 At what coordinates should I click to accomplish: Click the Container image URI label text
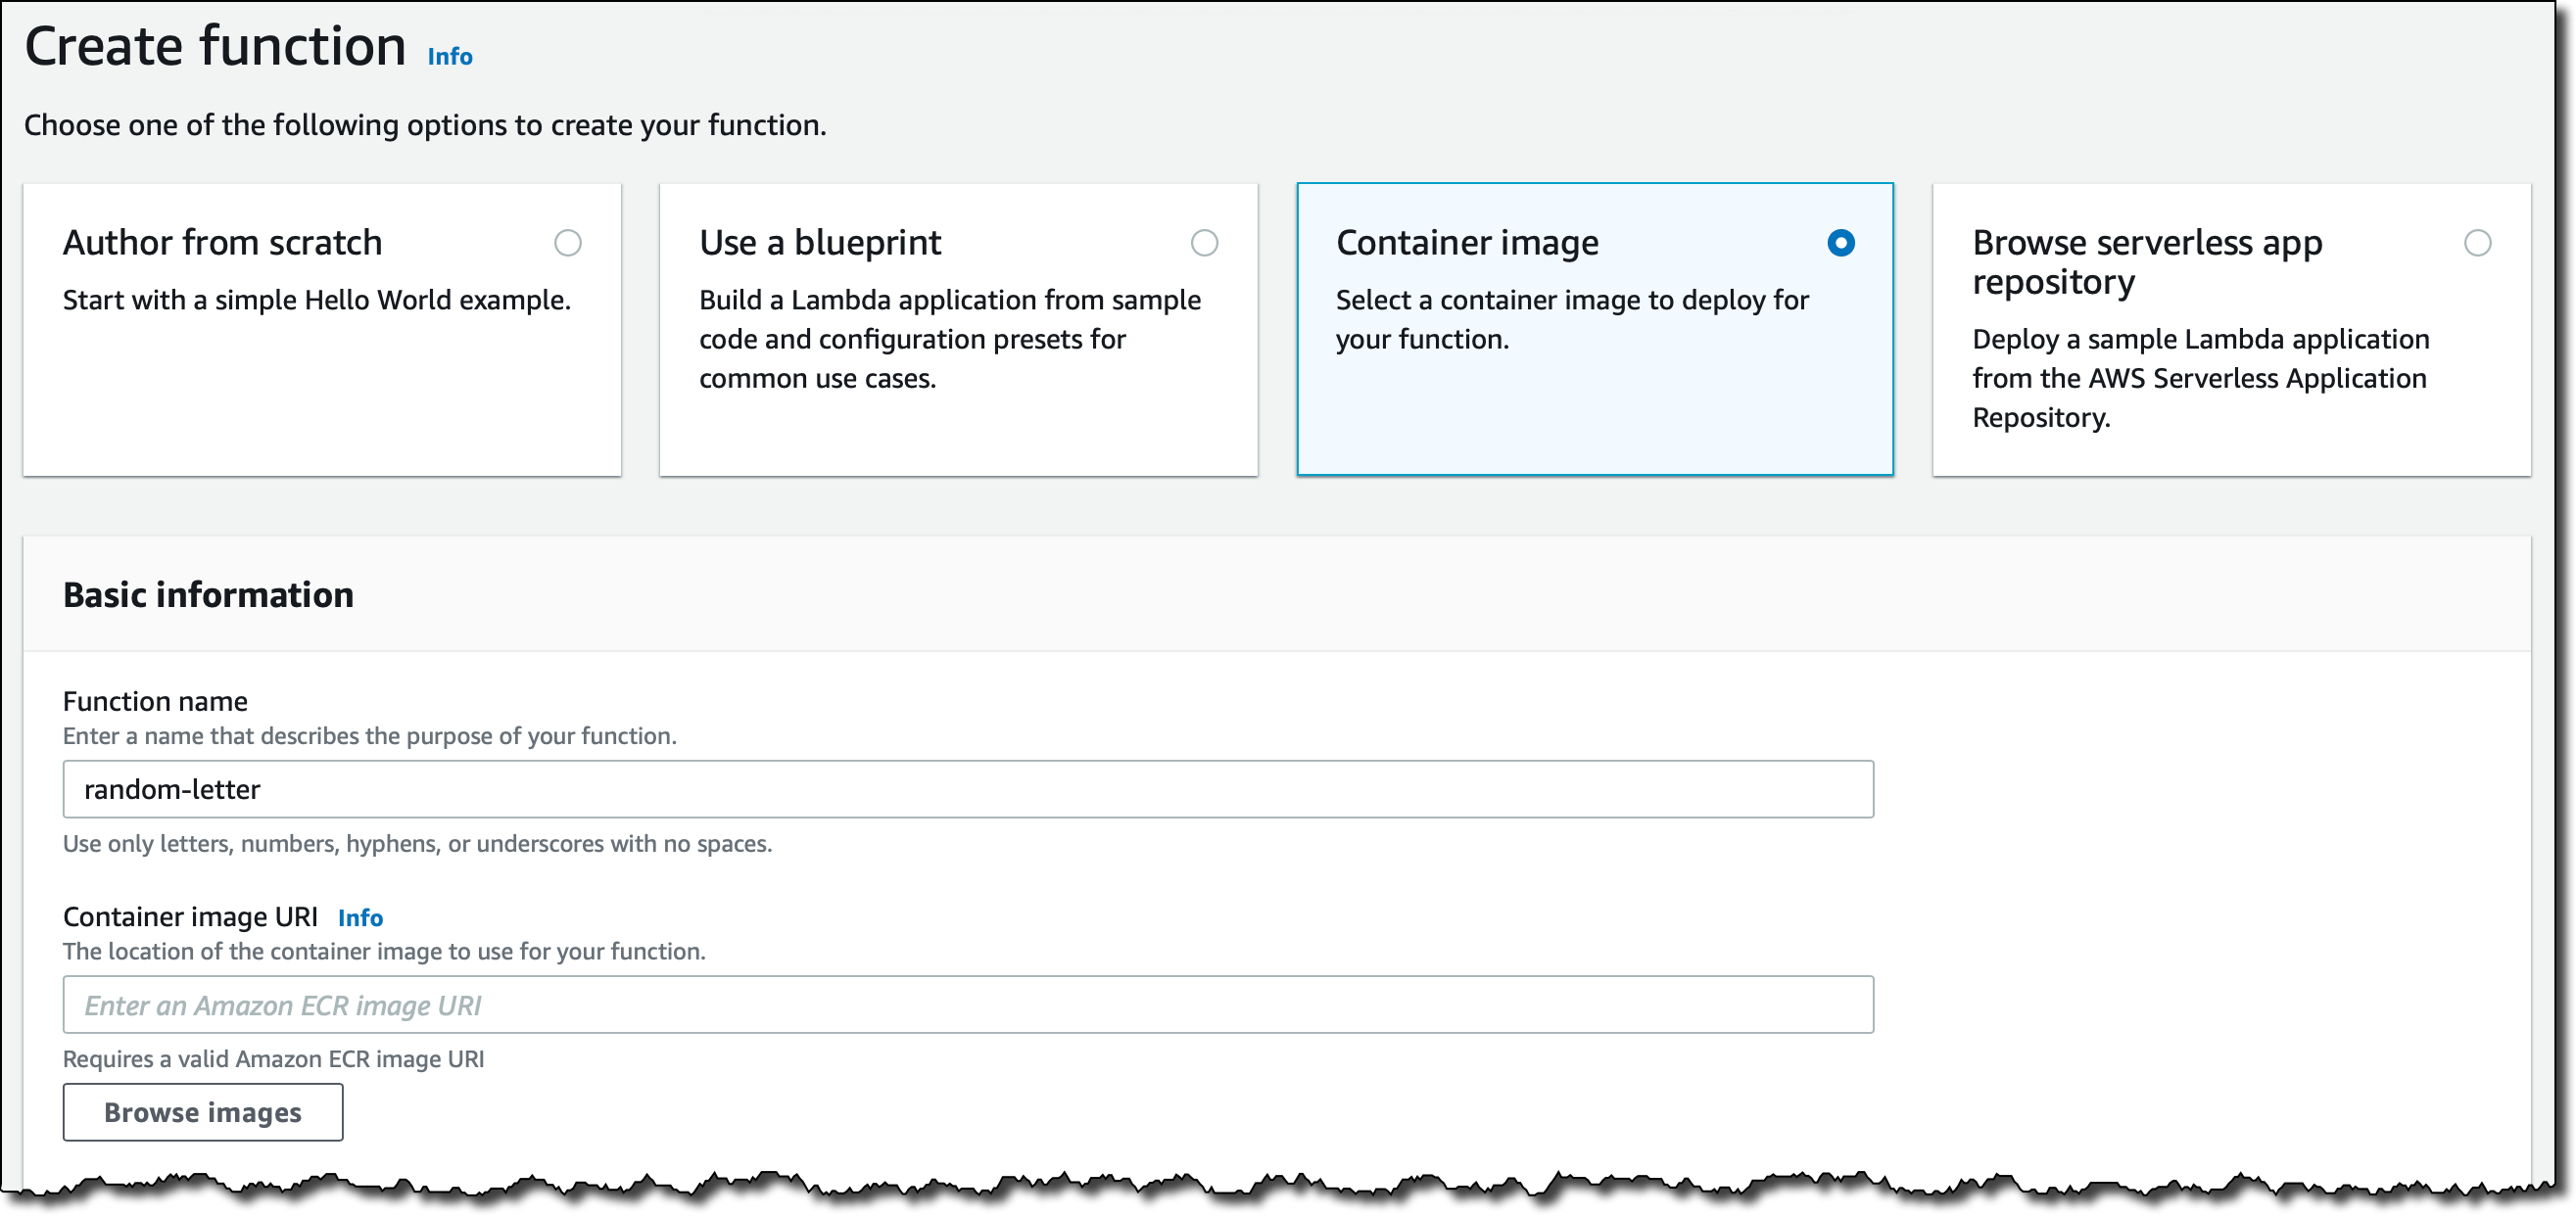(191, 916)
